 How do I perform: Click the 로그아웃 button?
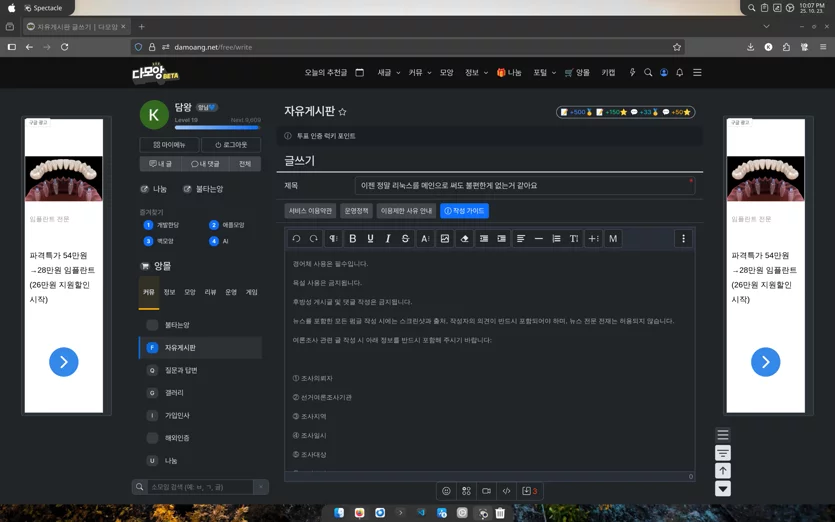click(x=231, y=145)
